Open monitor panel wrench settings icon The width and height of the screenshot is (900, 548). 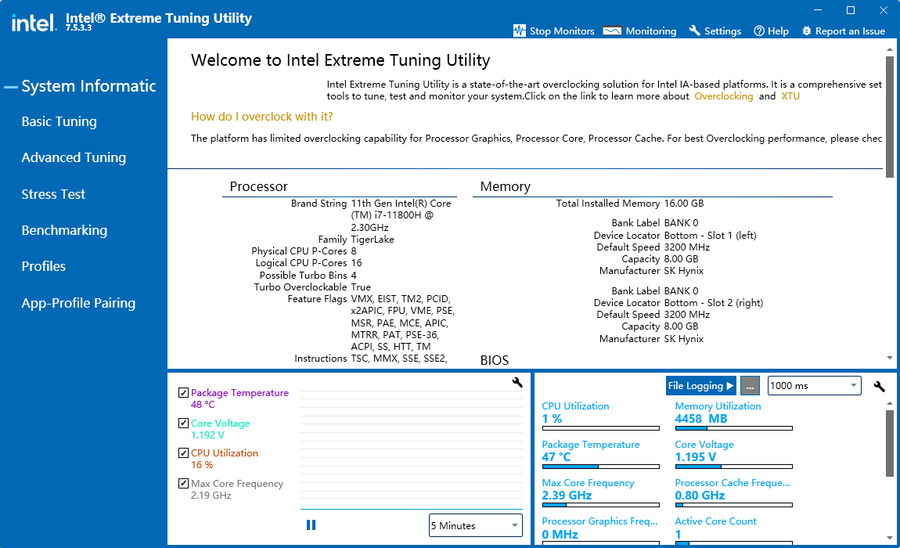point(879,386)
